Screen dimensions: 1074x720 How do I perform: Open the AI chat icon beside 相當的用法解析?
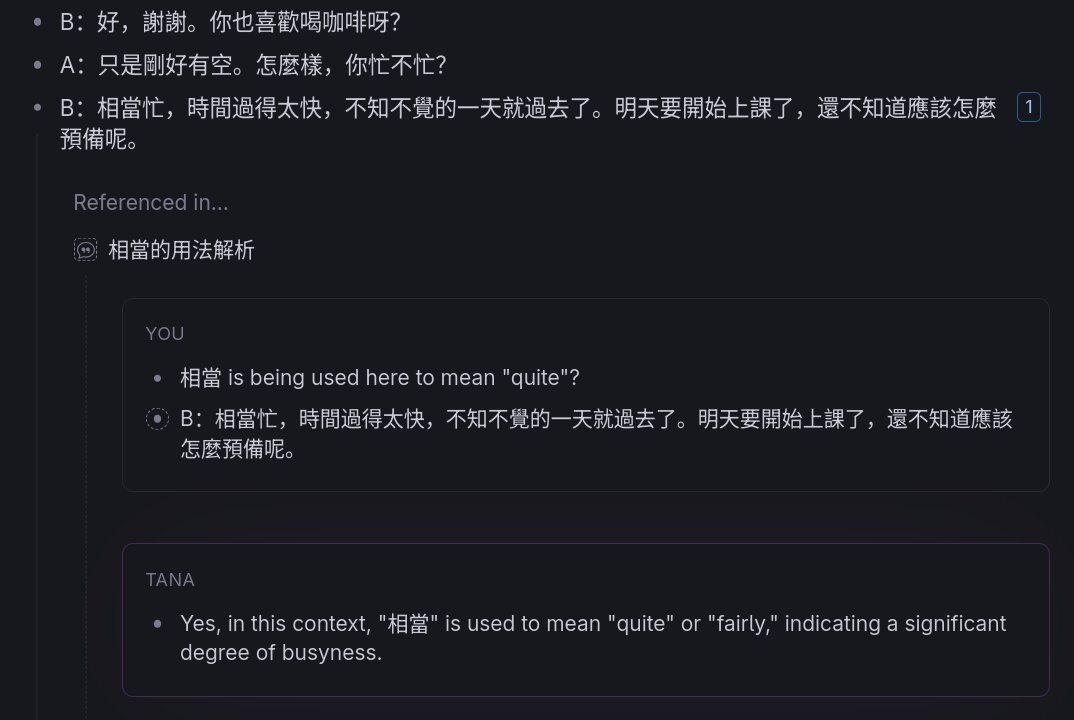pos(86,249)
